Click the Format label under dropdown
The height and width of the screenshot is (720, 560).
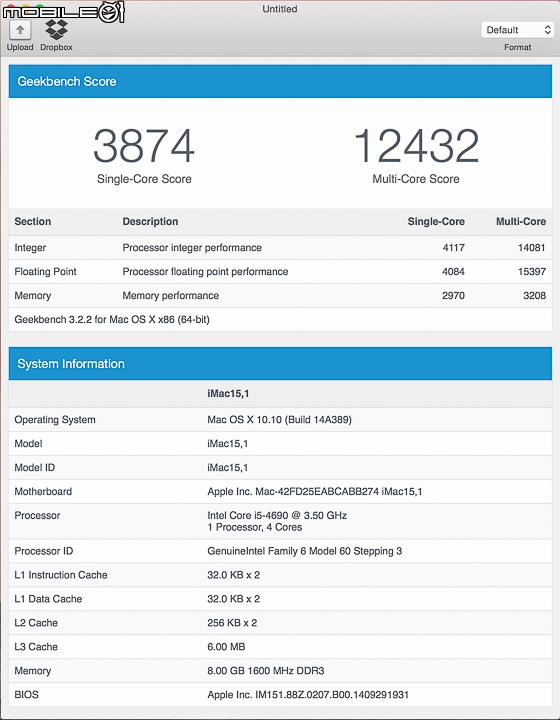(x=517, y=47)
